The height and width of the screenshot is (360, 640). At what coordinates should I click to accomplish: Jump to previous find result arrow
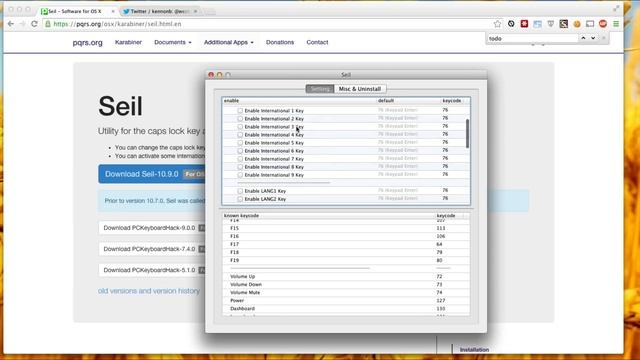(583, 38)
